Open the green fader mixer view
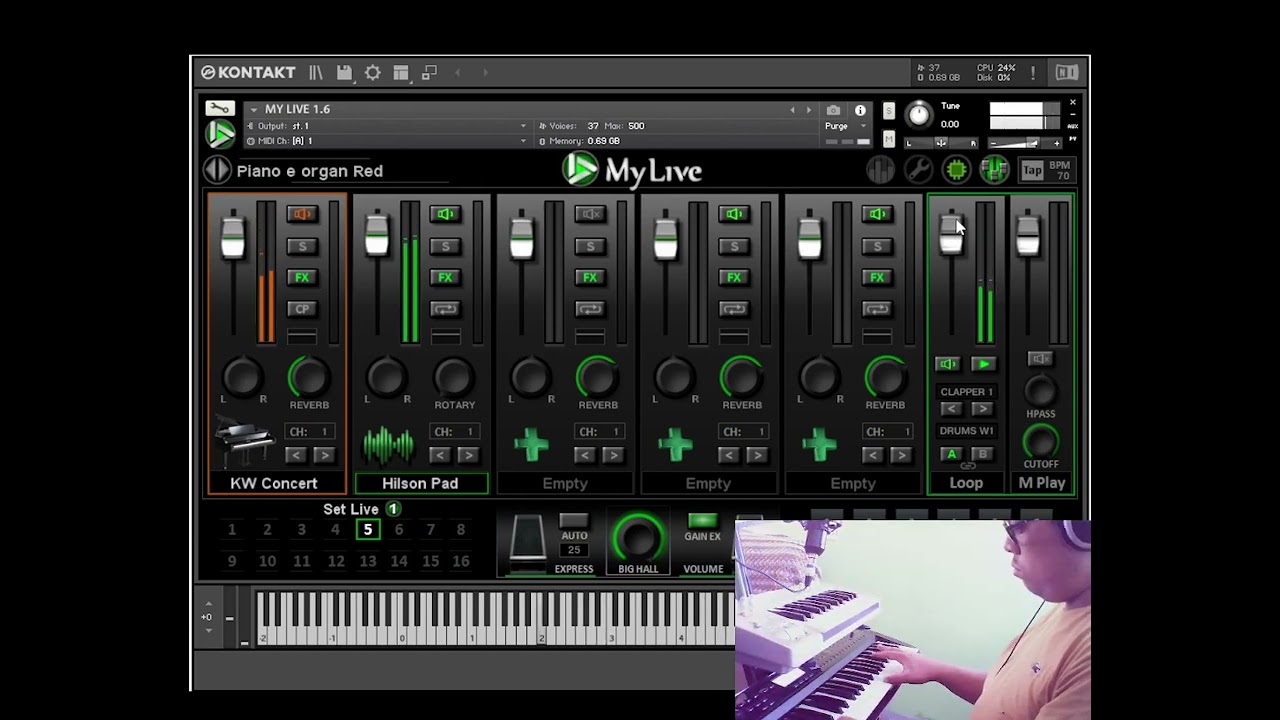The width and height of the screenshot is (1280, 720). click(x=994, y=170)
